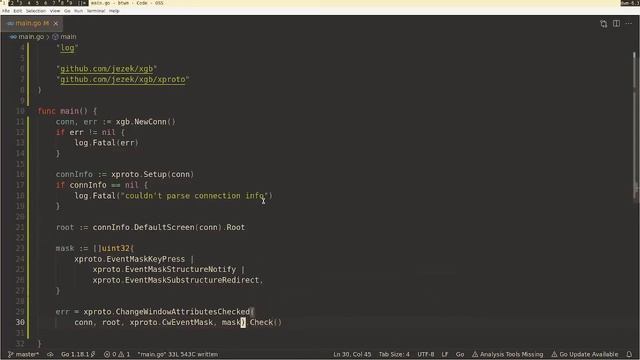Click on xproto.Setup(conn) text
640x360 pixels.
click(152, 174)
